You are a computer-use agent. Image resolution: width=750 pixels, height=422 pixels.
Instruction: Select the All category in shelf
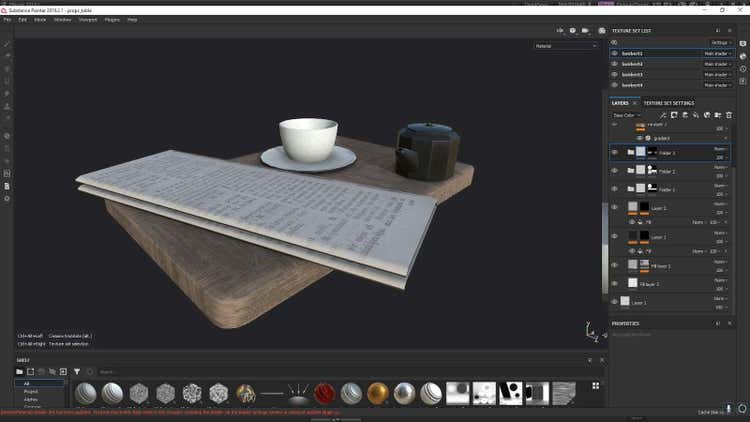point(40,383)
